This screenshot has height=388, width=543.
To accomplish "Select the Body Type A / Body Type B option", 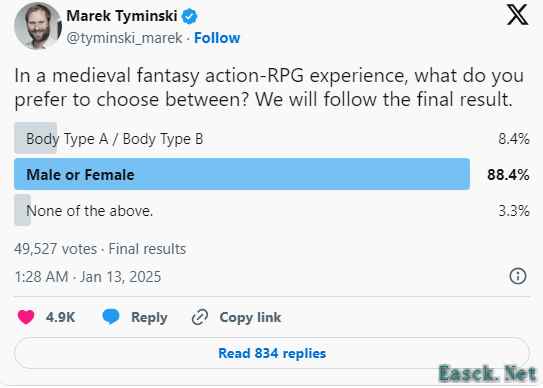I will 272,139.
